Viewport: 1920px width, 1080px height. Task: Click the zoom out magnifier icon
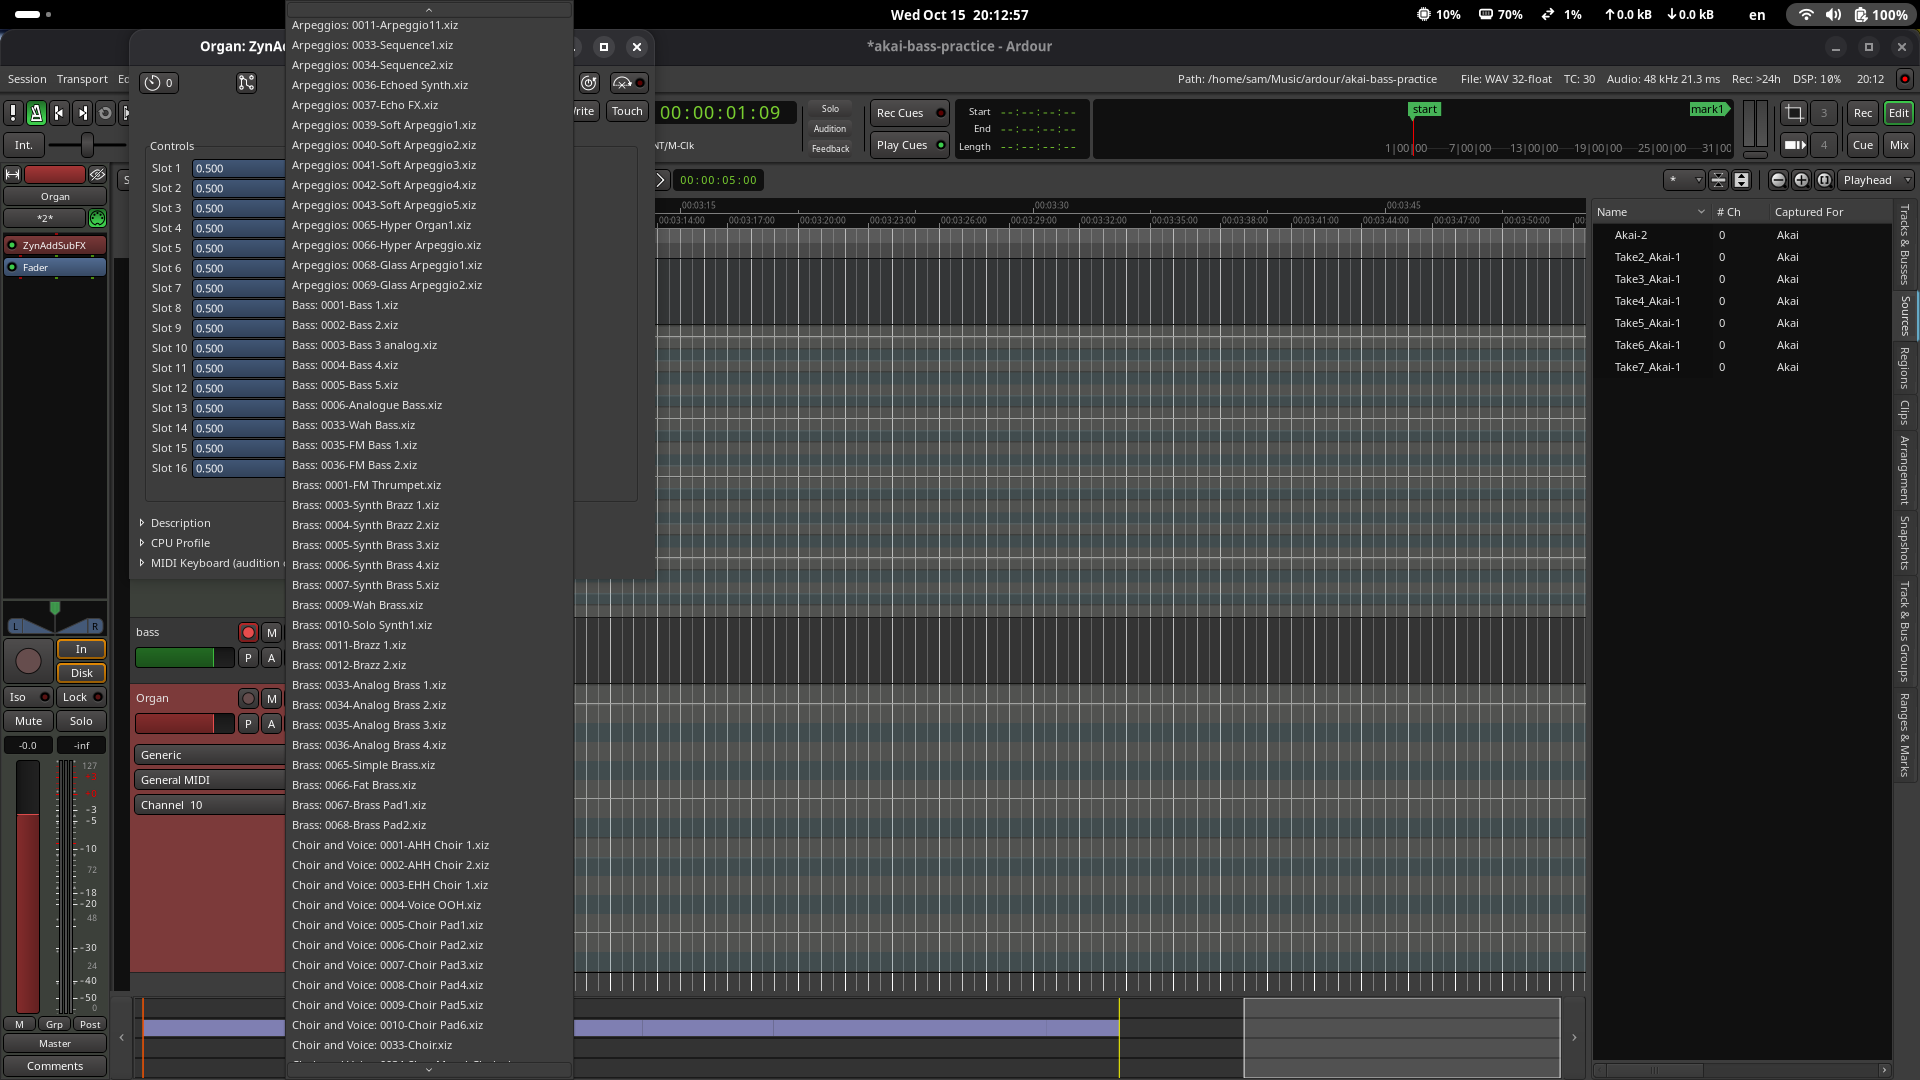point(1778,180)
